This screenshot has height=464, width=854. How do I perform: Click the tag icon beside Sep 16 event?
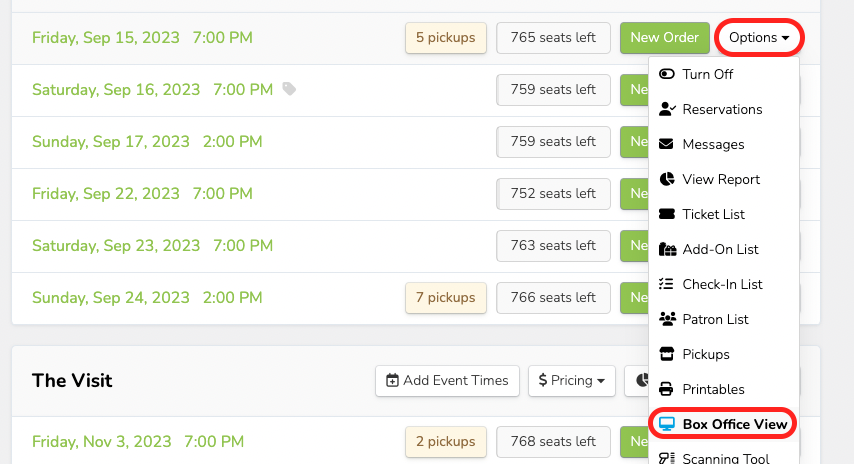point(289,89)
